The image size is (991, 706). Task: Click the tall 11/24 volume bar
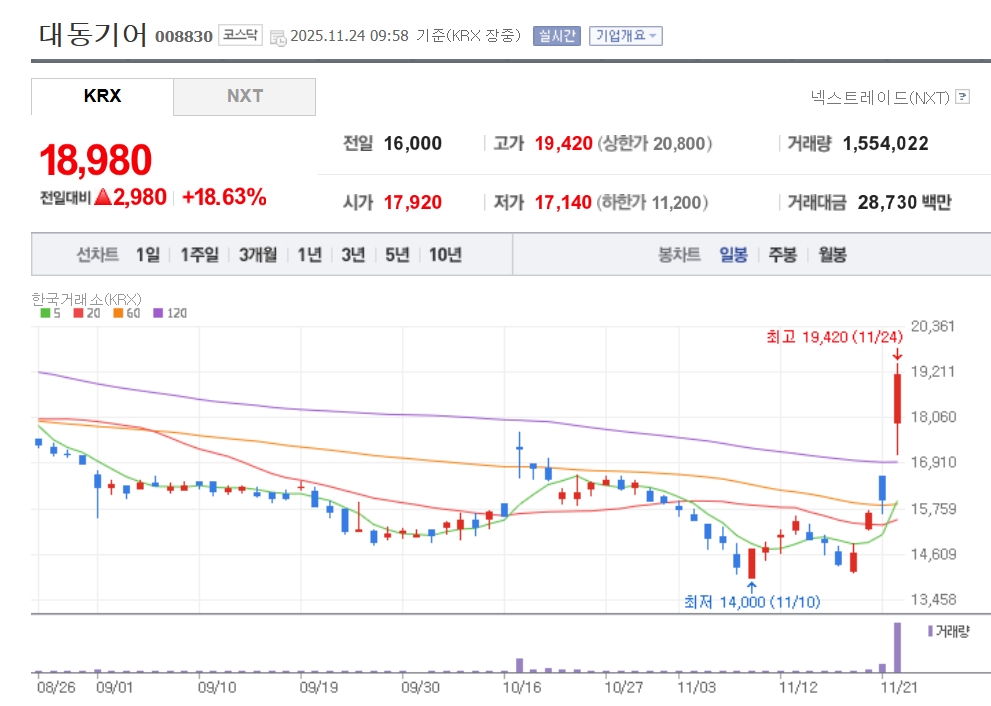tap(897, 647)
